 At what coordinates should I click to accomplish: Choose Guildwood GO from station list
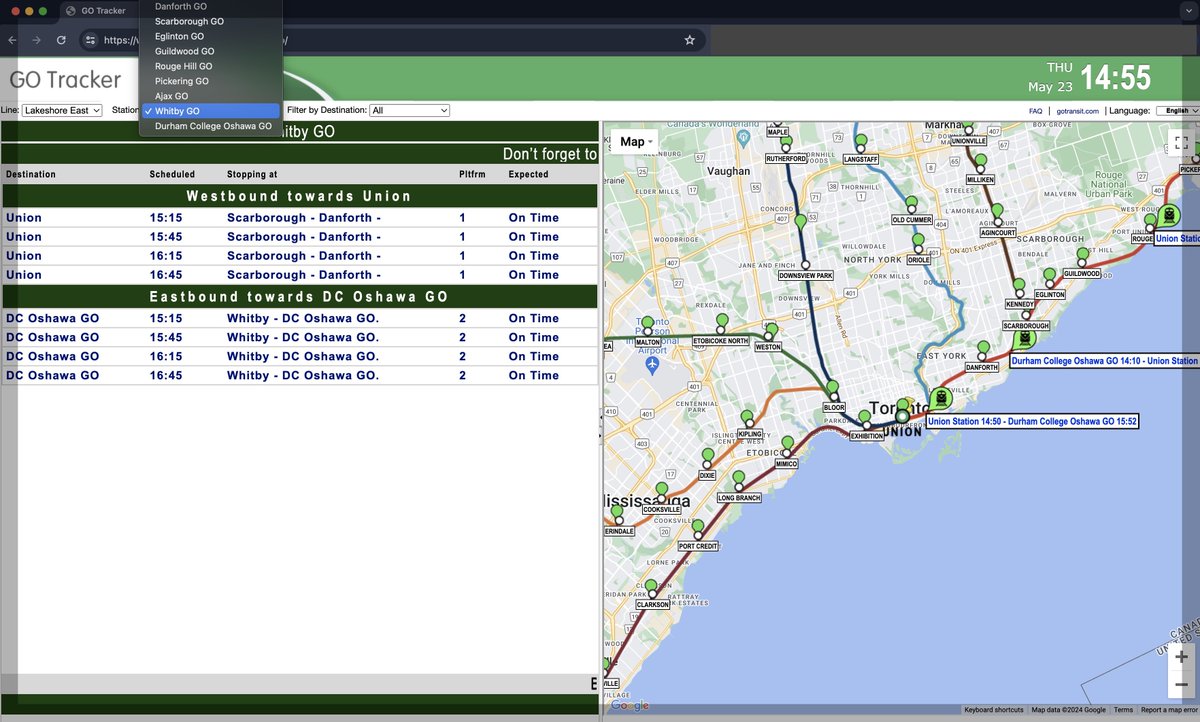184,51
